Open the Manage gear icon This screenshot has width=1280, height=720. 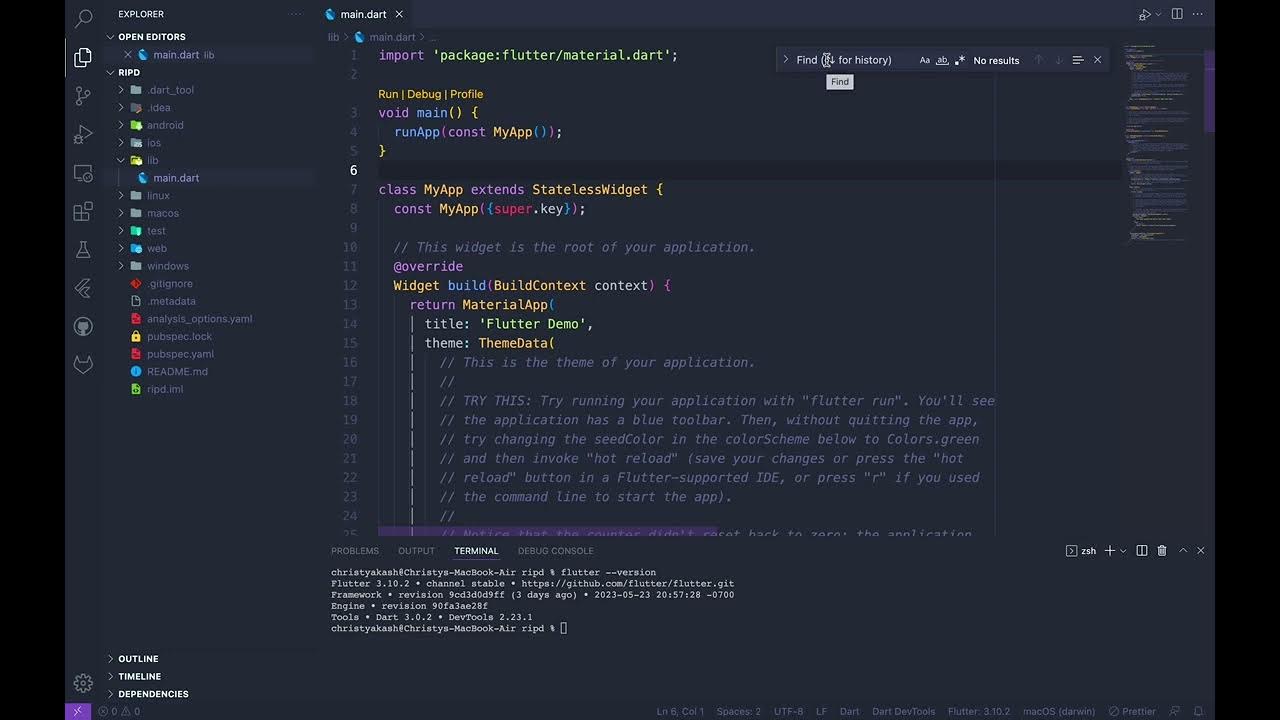(x=84, y=683)
